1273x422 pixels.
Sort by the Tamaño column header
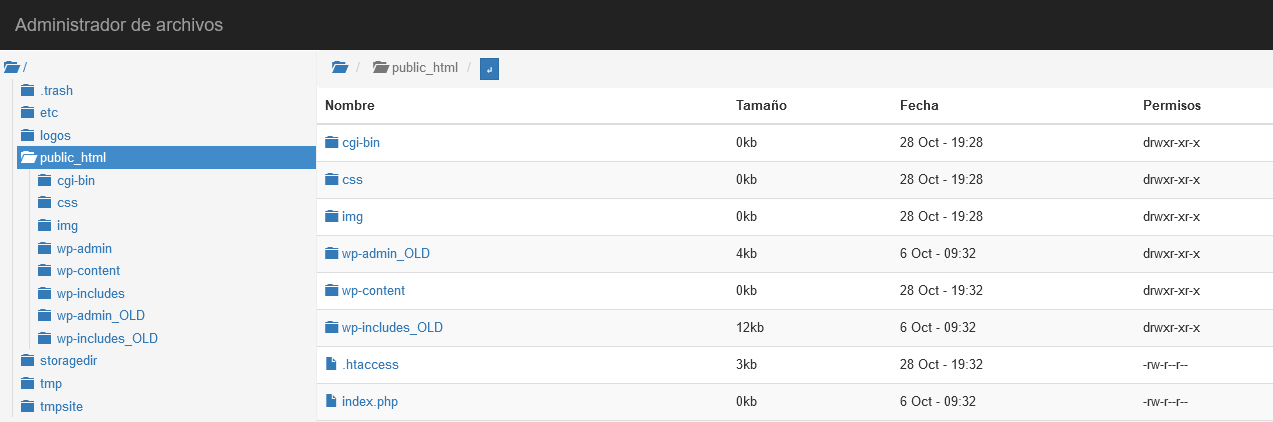[761, 106]
